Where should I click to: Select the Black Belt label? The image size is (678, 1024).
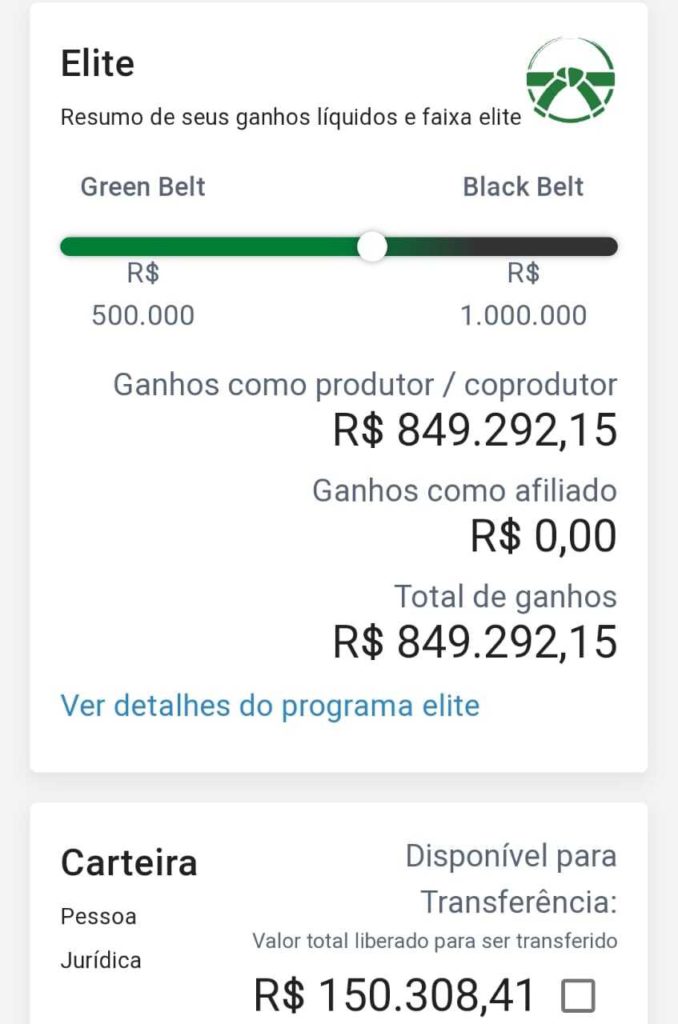(x=523, y=187)
